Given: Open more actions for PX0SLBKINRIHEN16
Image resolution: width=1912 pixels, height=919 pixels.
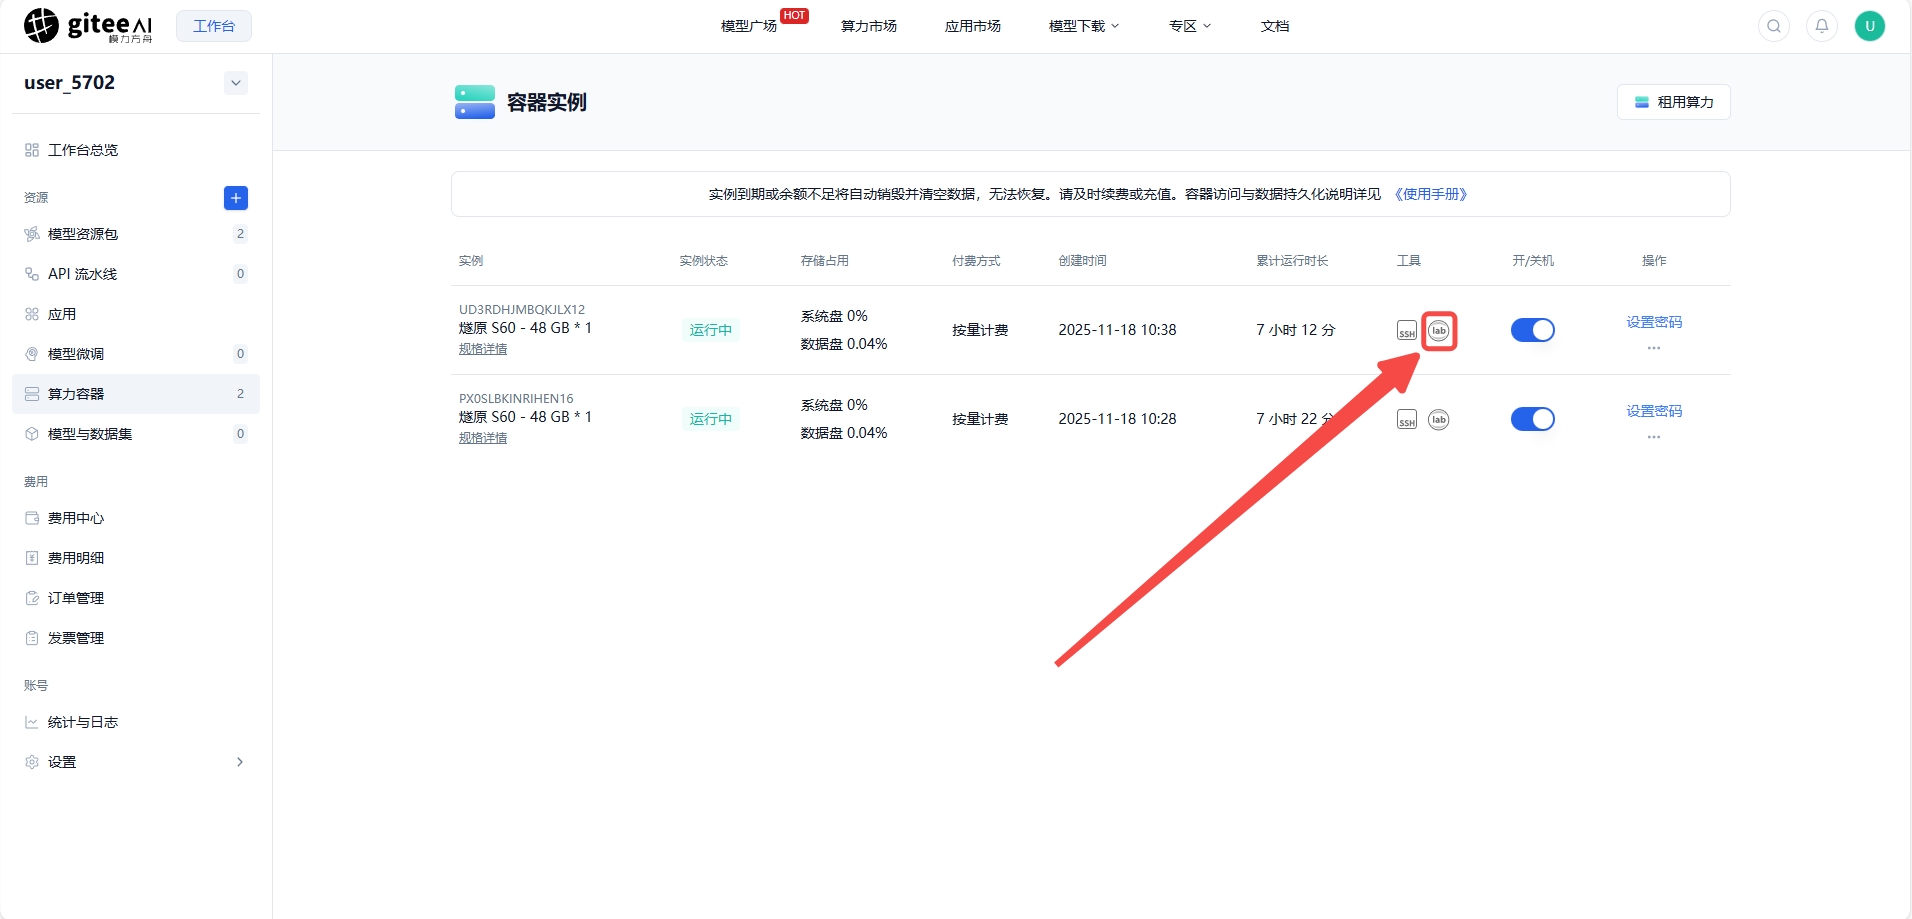Looking at the screenshot, I should click(1654, 437).
